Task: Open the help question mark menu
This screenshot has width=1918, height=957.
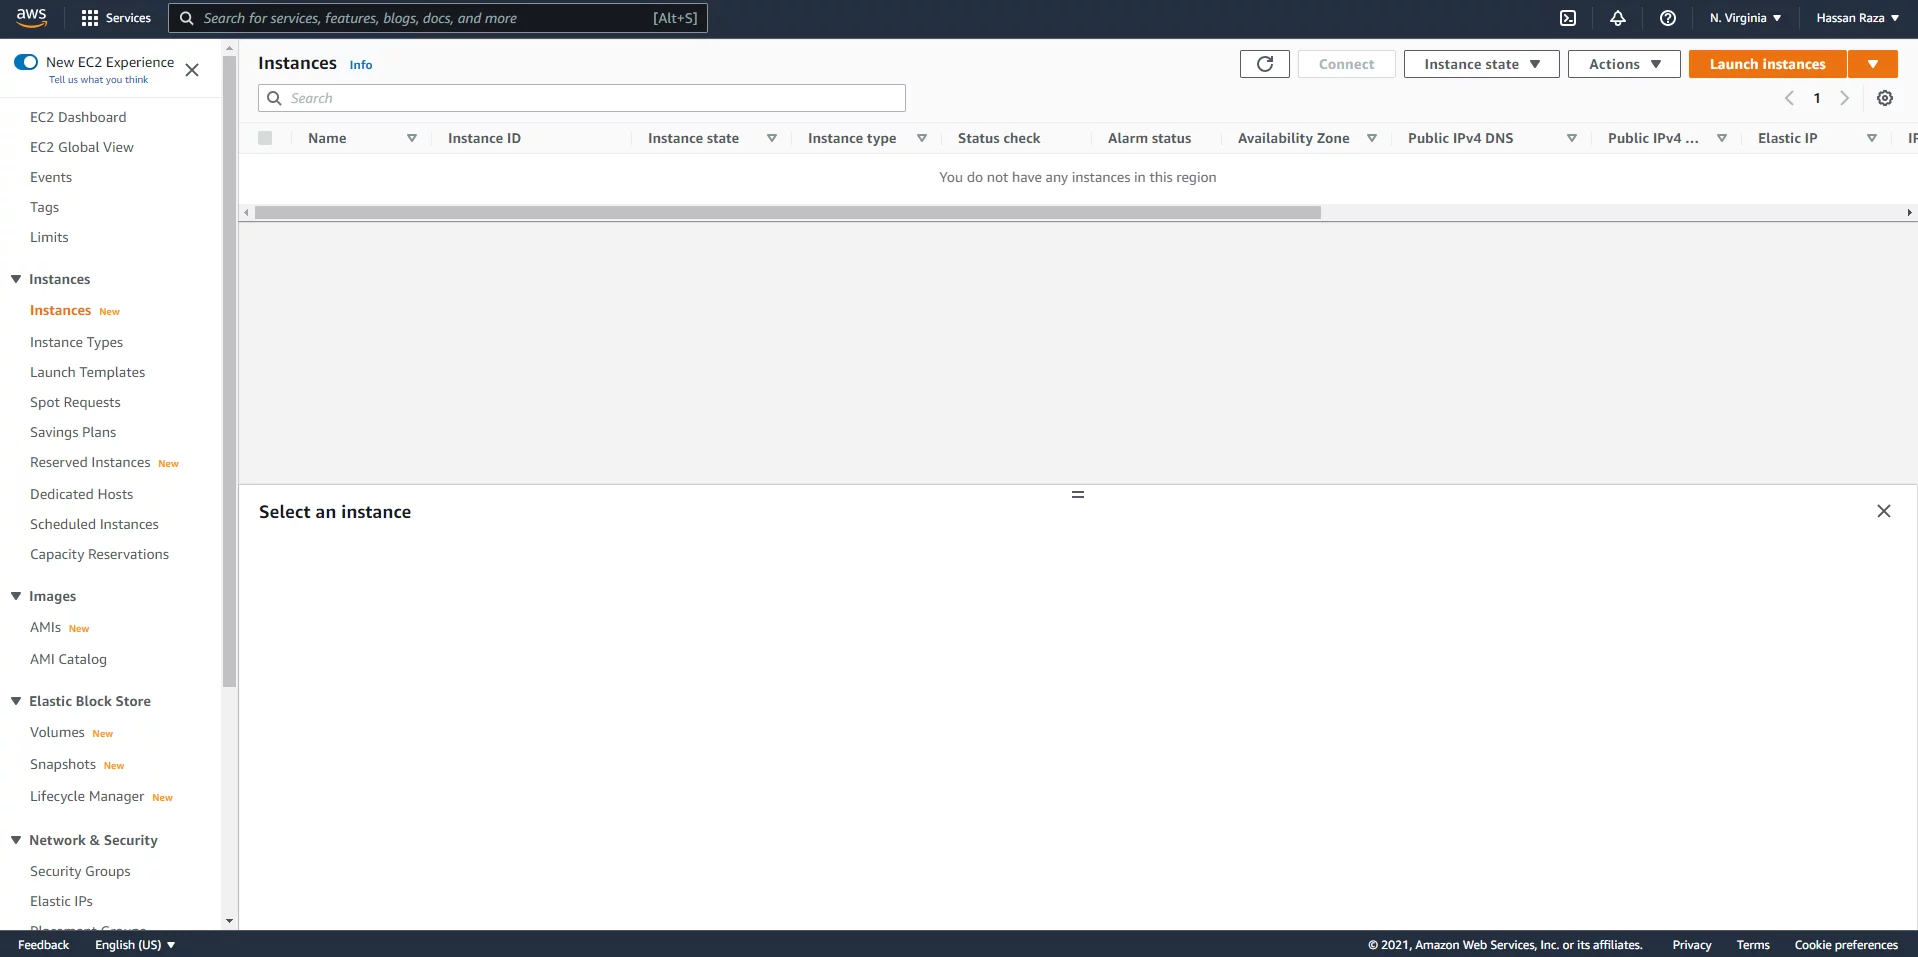Action: (1668, 18)
